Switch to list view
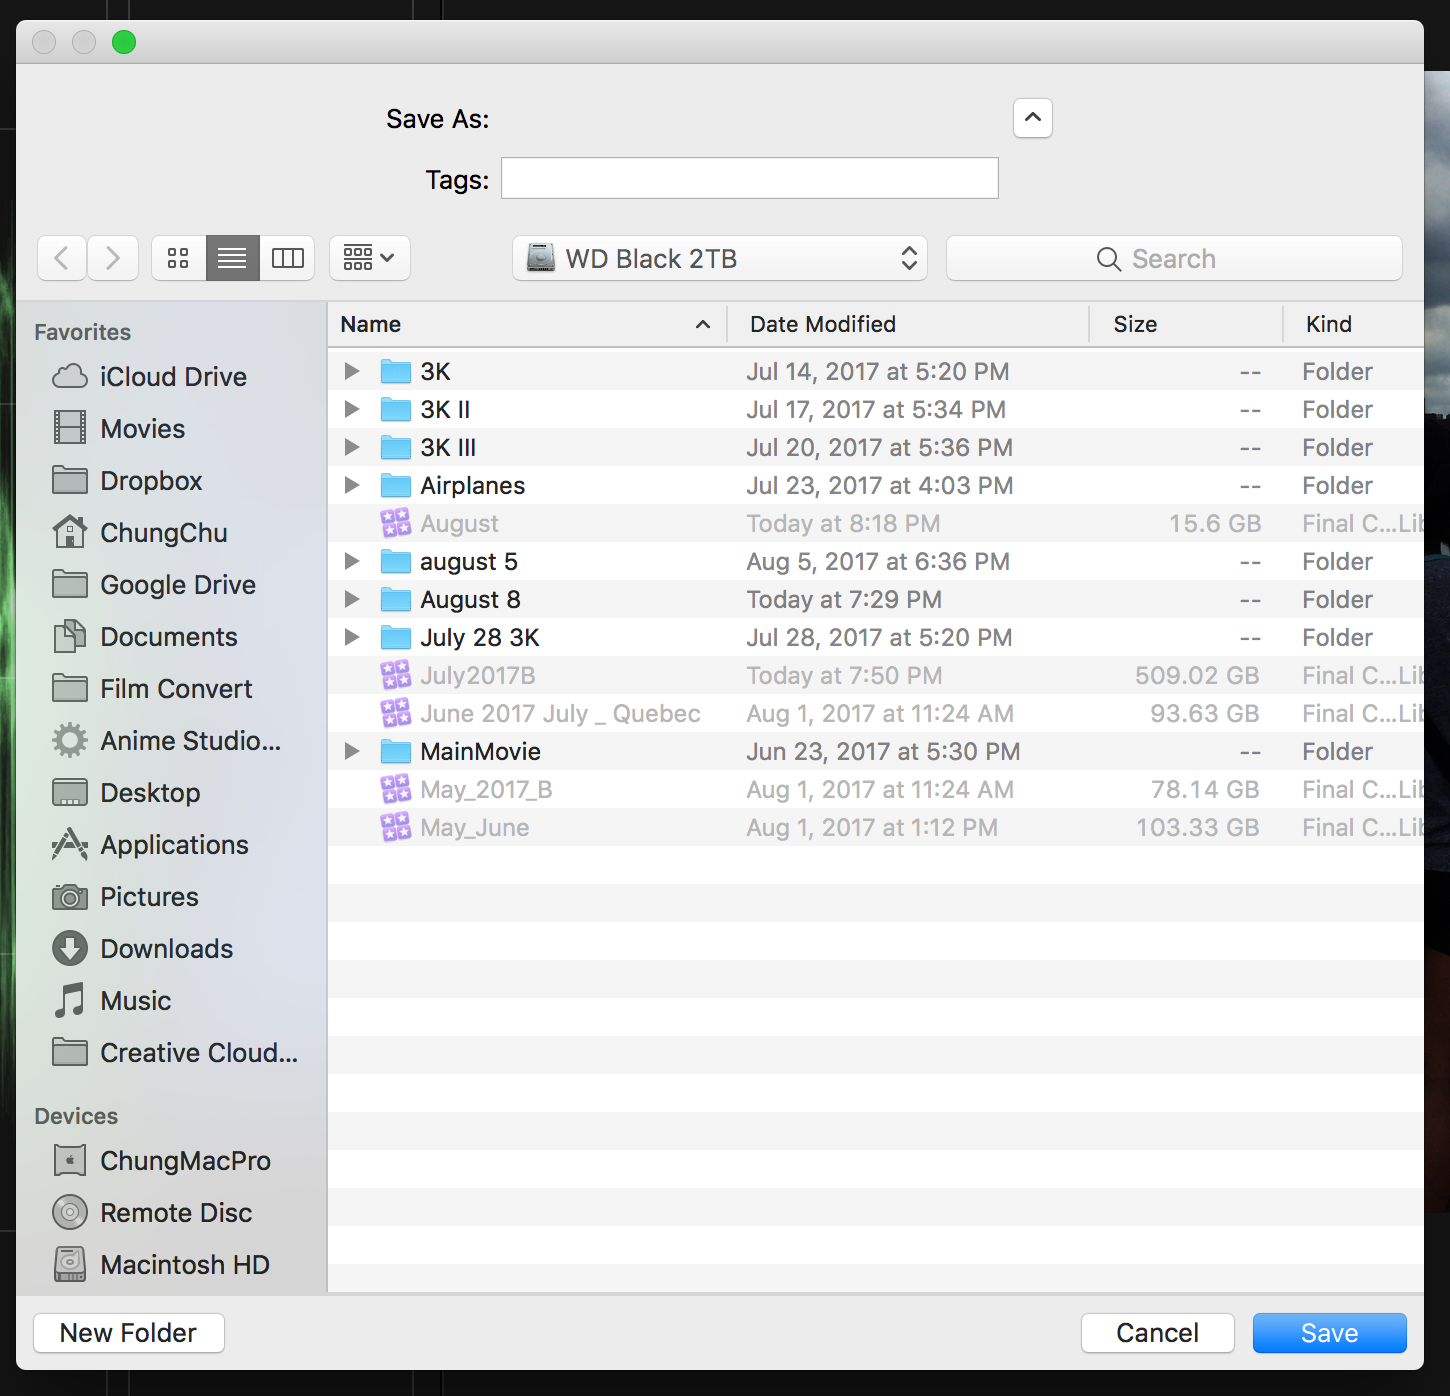Screen dimensions: 1450x1396 pos(233,258)
